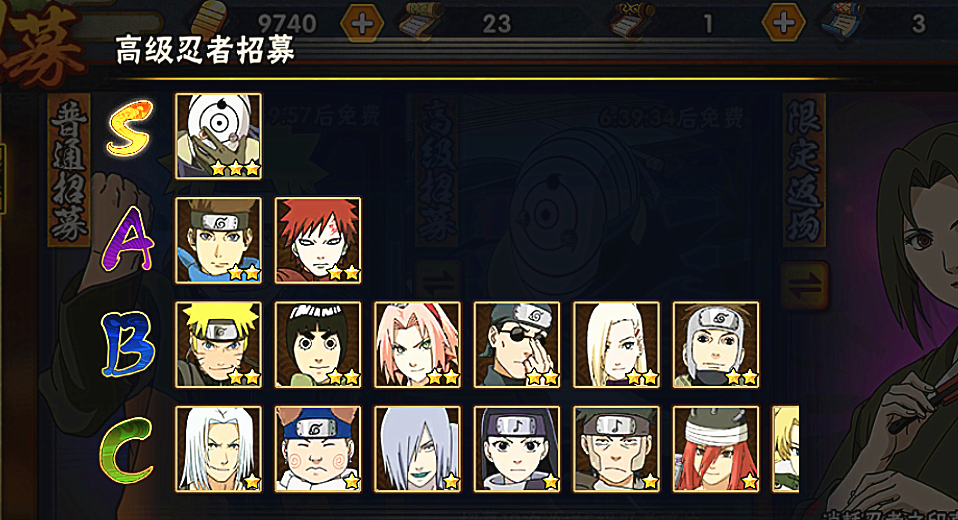The height and width of the screenshot is (520, 958).
Task: Choose blonde Ino portrait in B rank
Action: click(616, 345)
